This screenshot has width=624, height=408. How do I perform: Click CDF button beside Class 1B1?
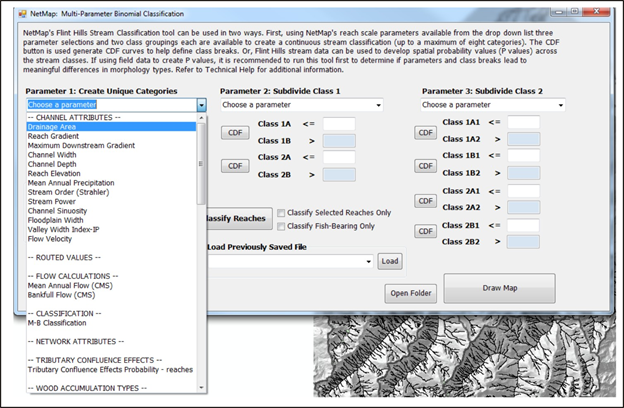coord(425,166)
